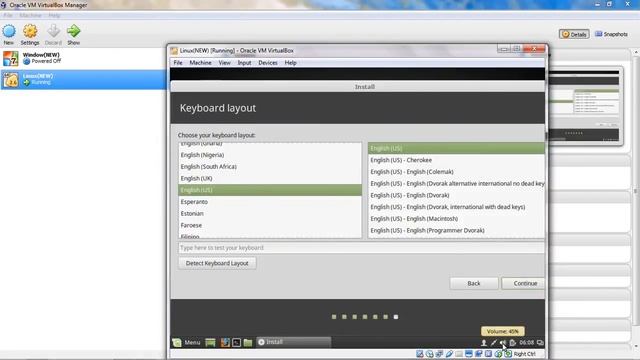Select English (US) - Cherokee variant
Image resolution: width=640 pixels, height=360 pixels.
click(456, 160)
